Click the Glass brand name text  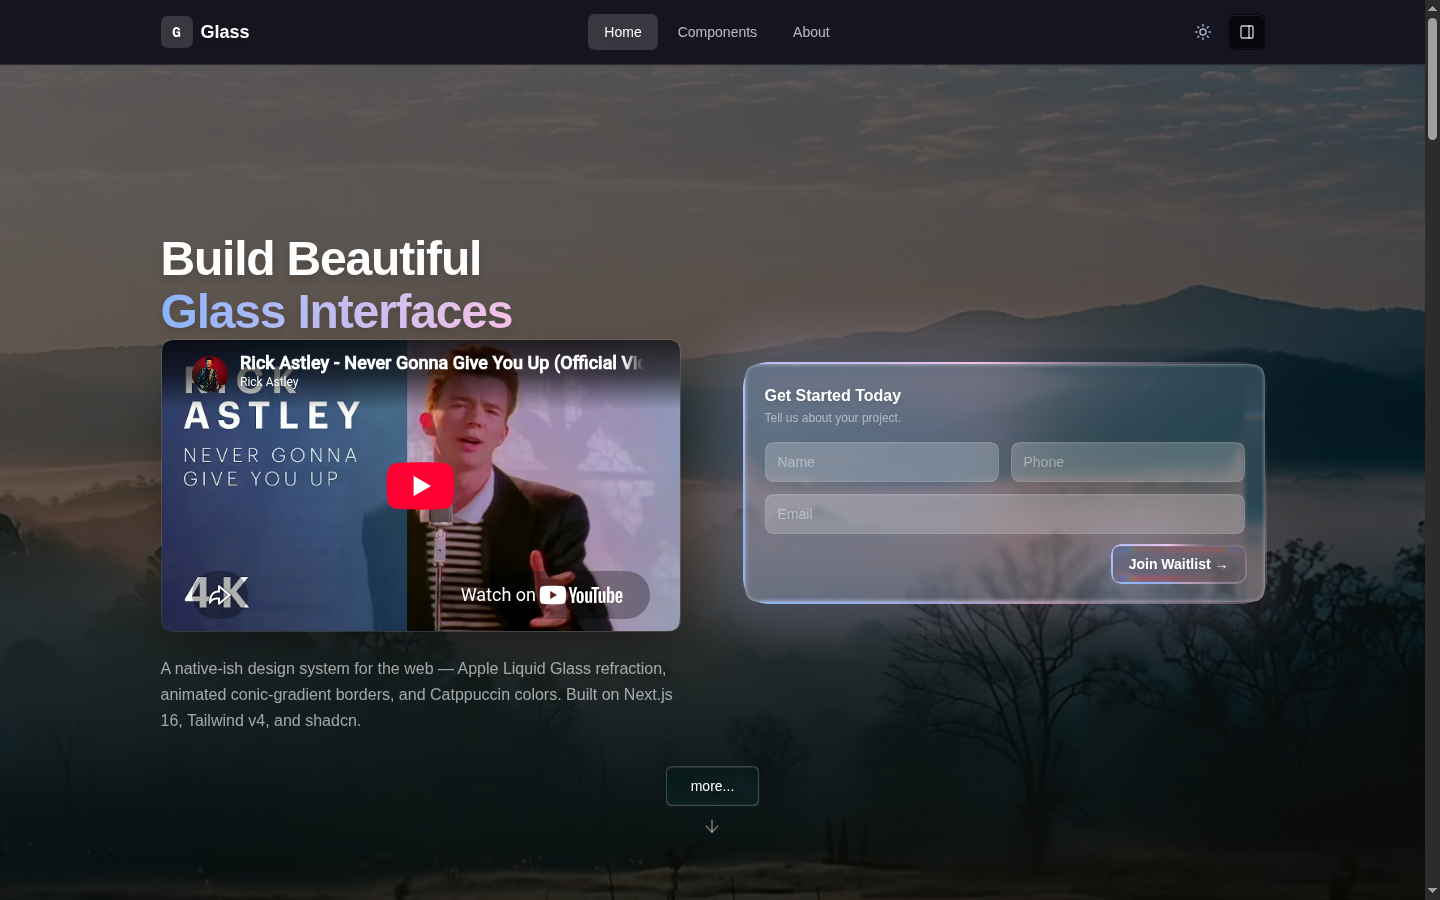tap(225, 32)
